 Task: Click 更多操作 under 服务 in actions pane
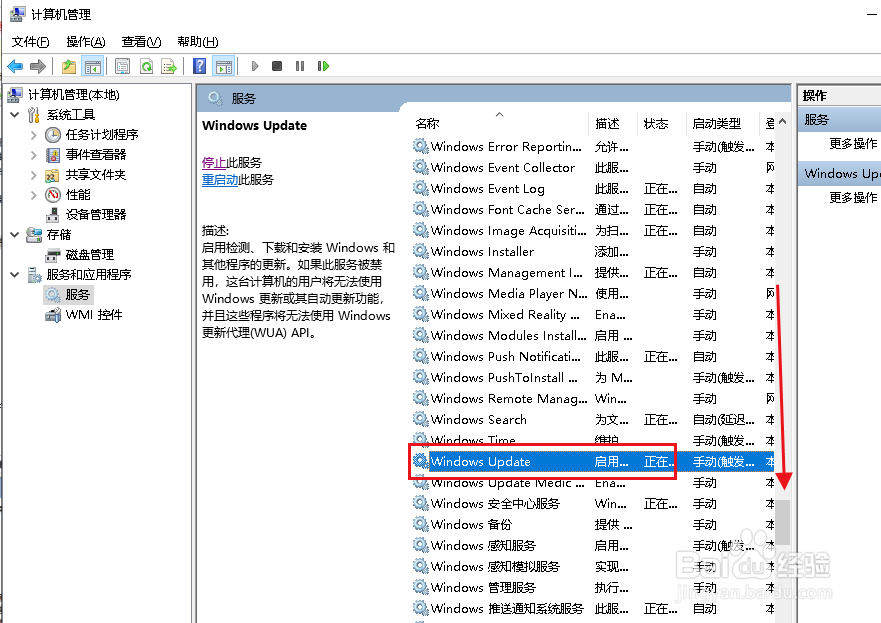[x=853, y=144]
